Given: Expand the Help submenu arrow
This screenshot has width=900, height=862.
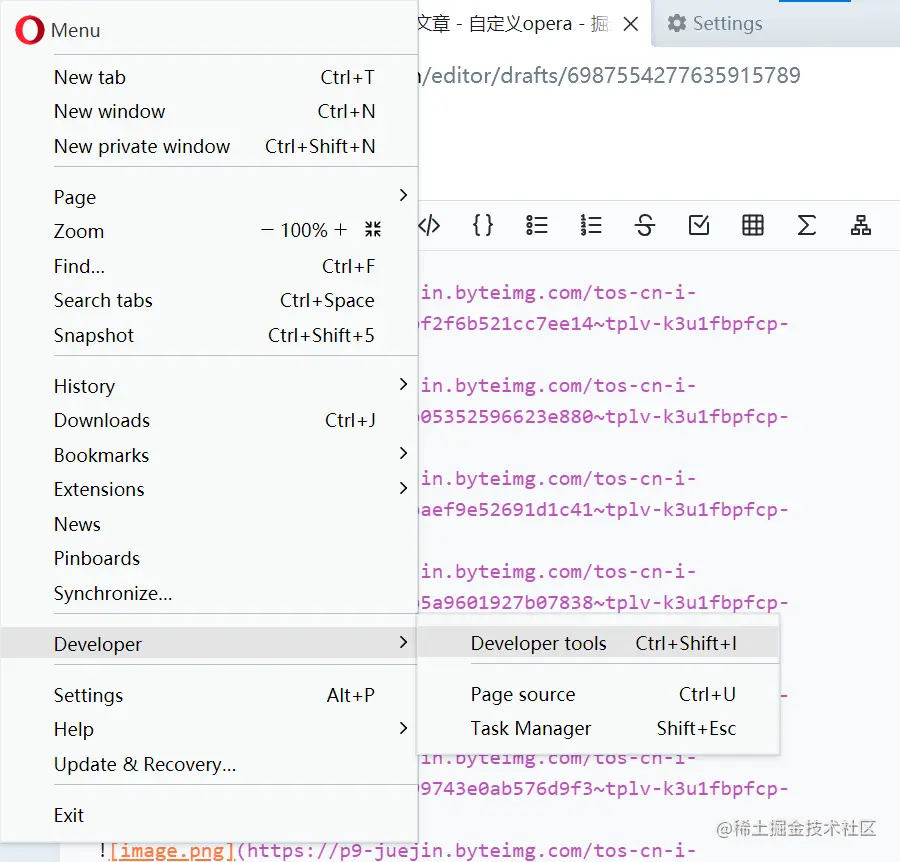Looking at the screenshot, I should [404, 728].
